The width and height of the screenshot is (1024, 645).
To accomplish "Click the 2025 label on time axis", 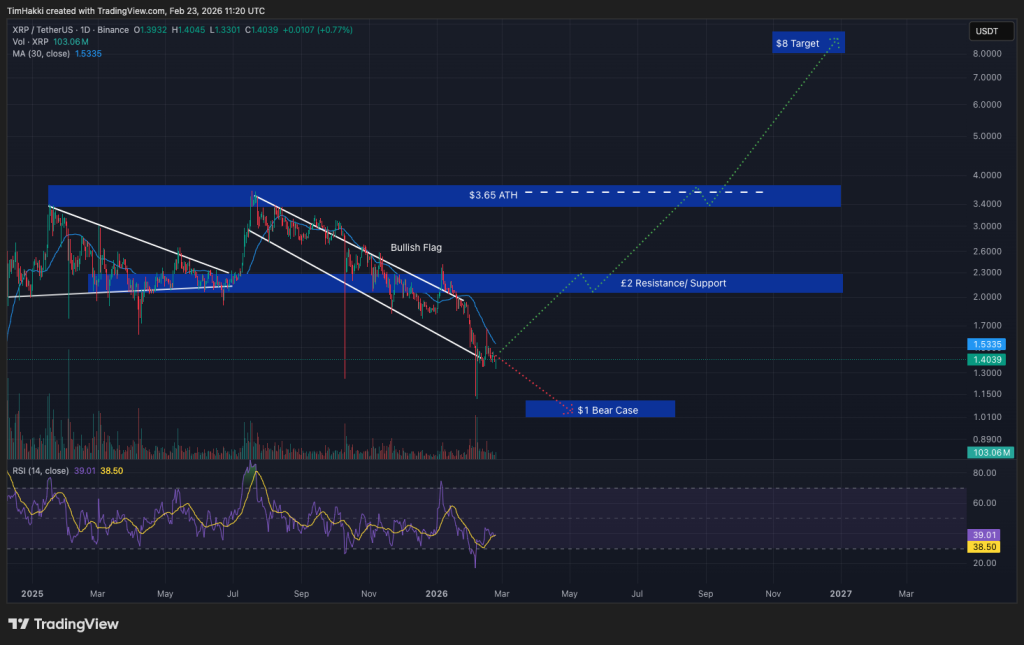I will [33, 593].
